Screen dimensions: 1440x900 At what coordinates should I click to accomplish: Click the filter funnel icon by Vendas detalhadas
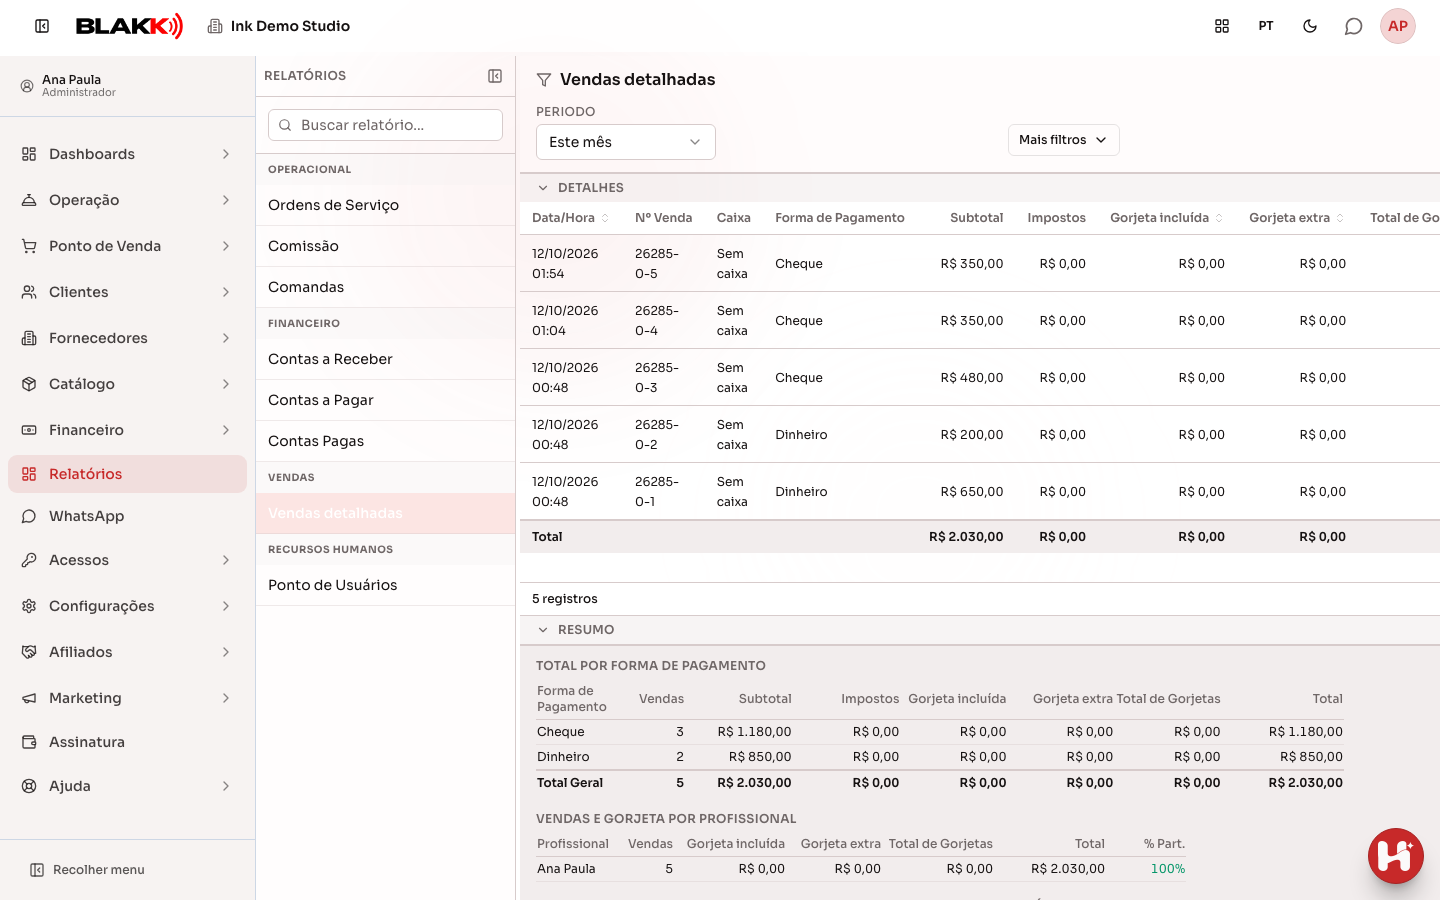[x=544, y=80]
